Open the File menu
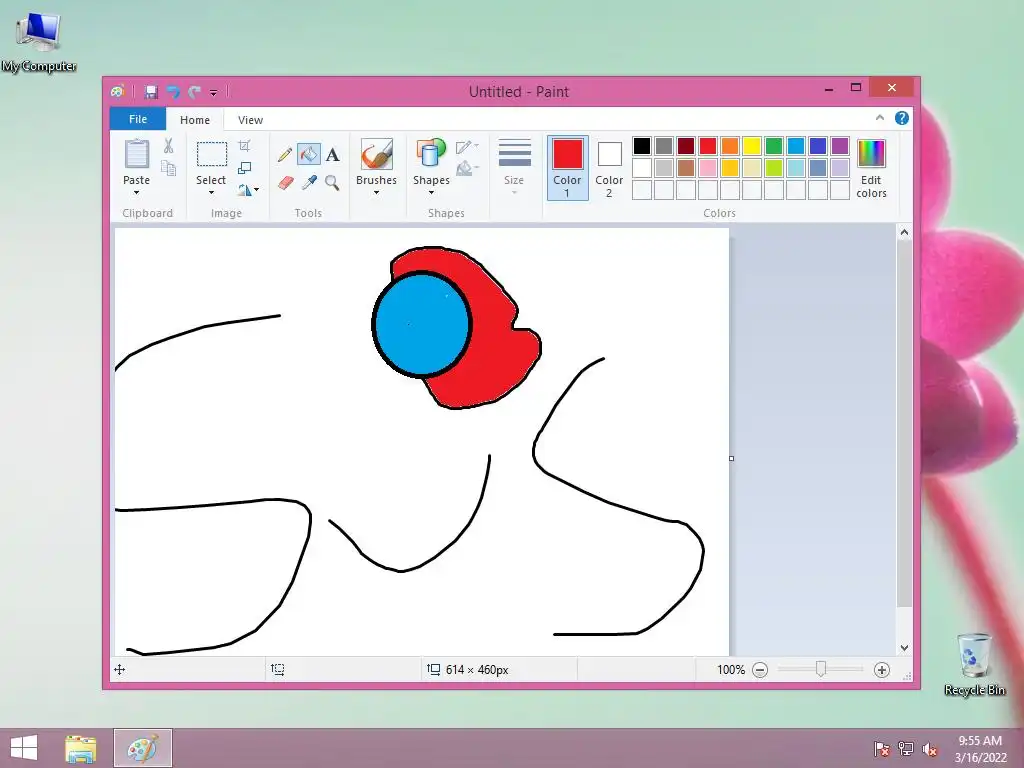 (138, 119)
